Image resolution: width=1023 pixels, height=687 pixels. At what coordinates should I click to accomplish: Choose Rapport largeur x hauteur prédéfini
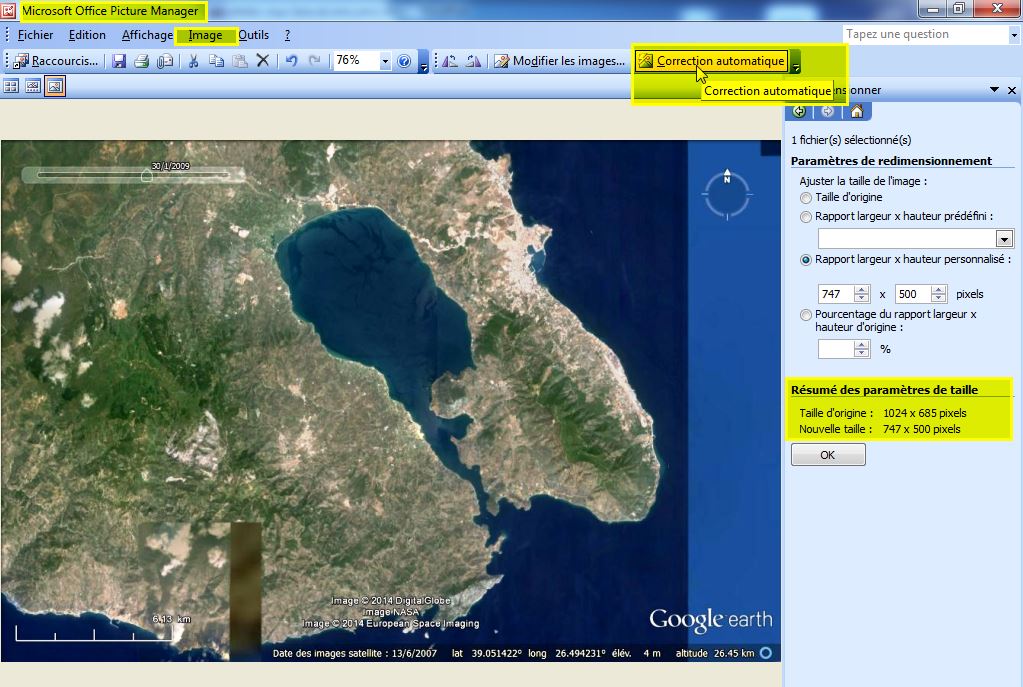click(x=806, y=217)
